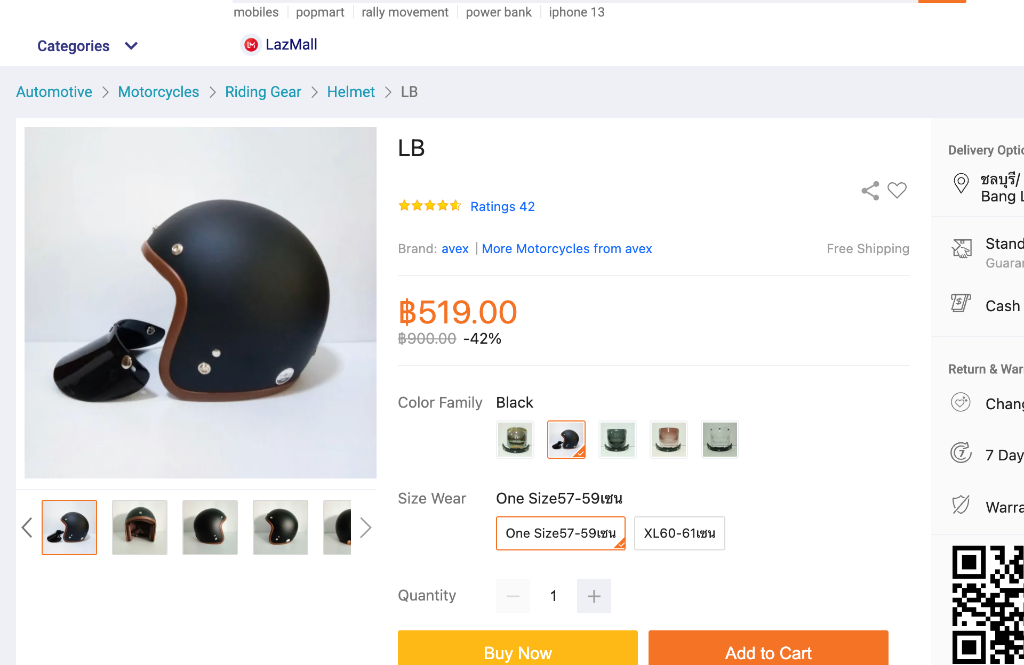The height and width of the screenshot is (665, 1024).
Task: Select XL60-61 size option
Action: tap(679, 533)
